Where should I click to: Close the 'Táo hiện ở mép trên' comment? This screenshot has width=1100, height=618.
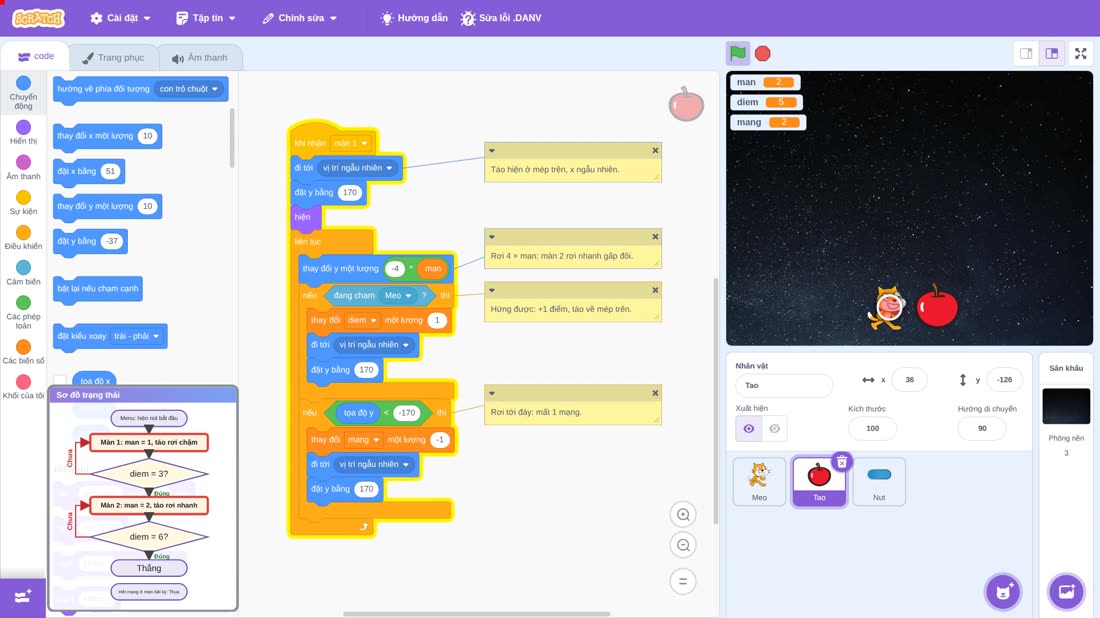point(655,150)
